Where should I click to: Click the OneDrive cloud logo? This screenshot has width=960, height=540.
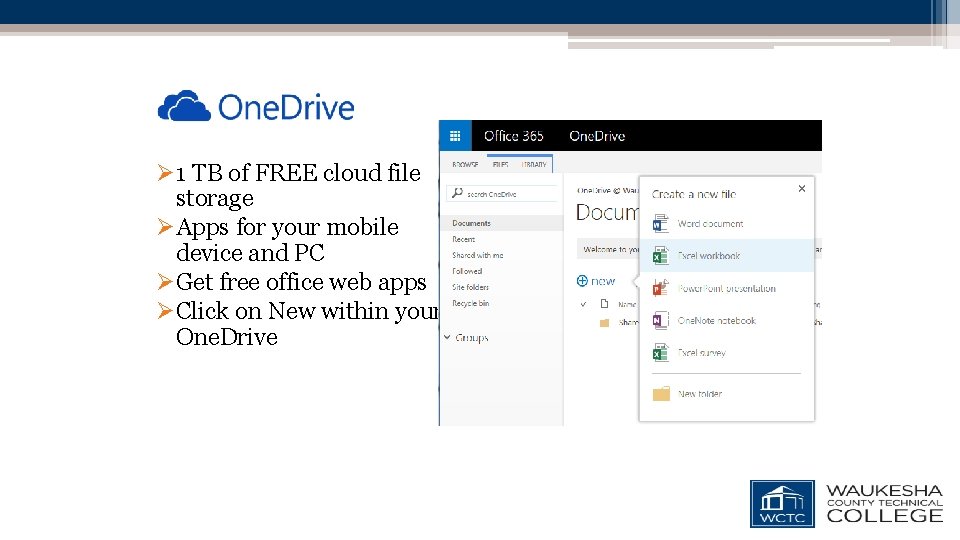coord(184,106)
